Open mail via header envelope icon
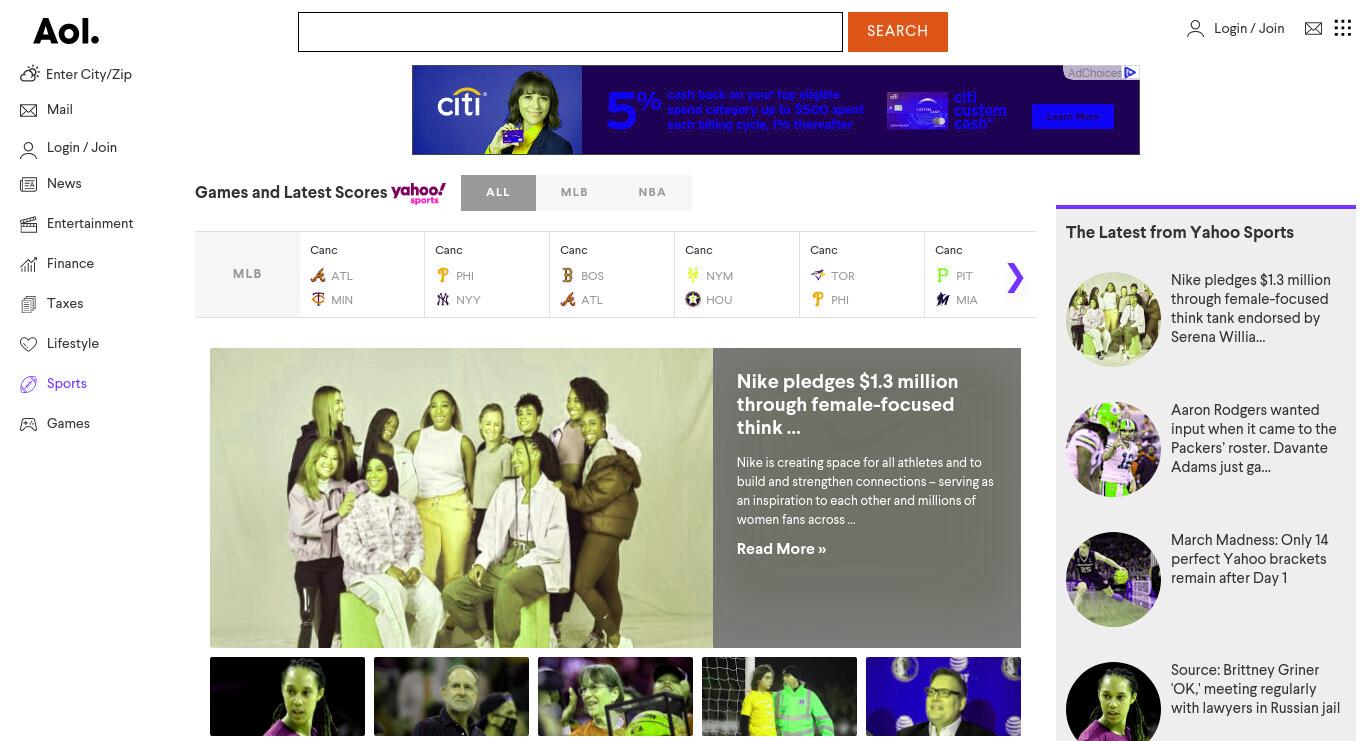This screenshot has height=741, width=1366. (x=1314, y=29)
